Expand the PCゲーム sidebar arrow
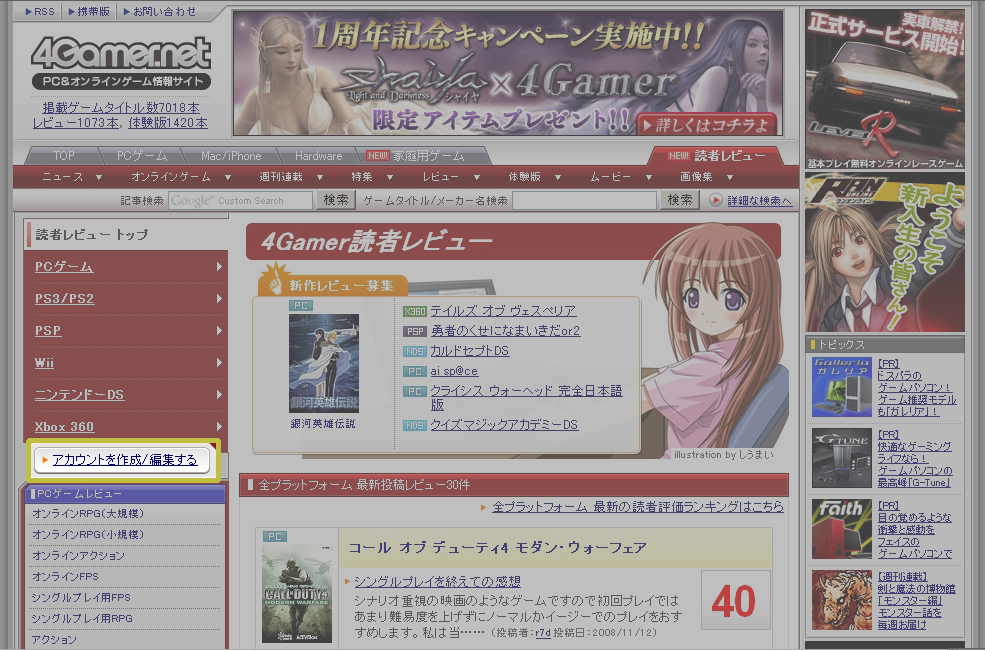The image size is (985, 650). click(219, 267)
